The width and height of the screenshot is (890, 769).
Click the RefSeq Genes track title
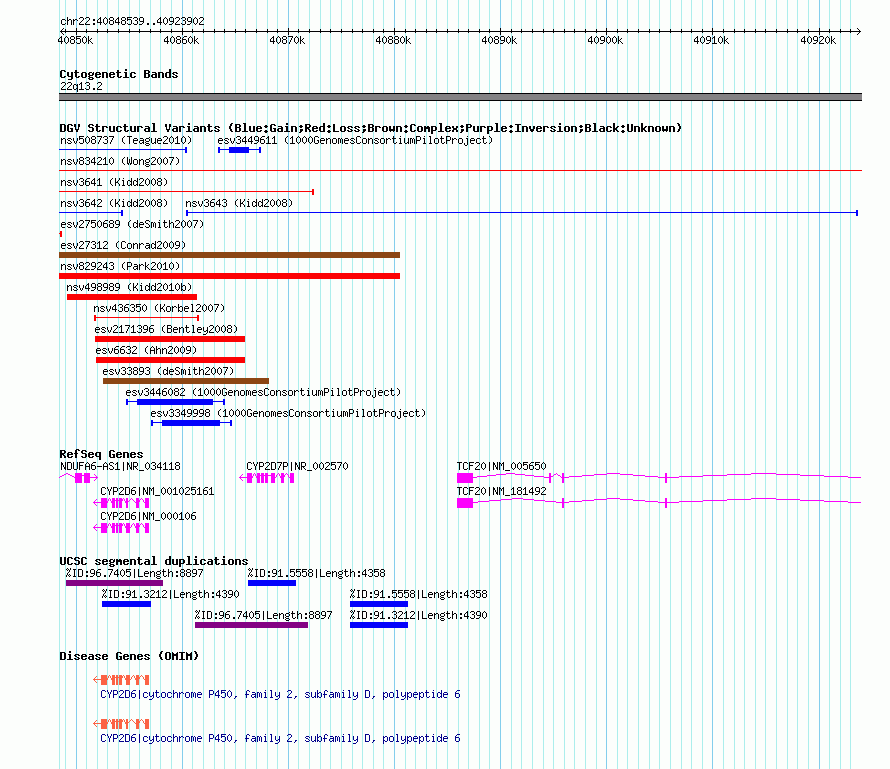tap(101, 454)
